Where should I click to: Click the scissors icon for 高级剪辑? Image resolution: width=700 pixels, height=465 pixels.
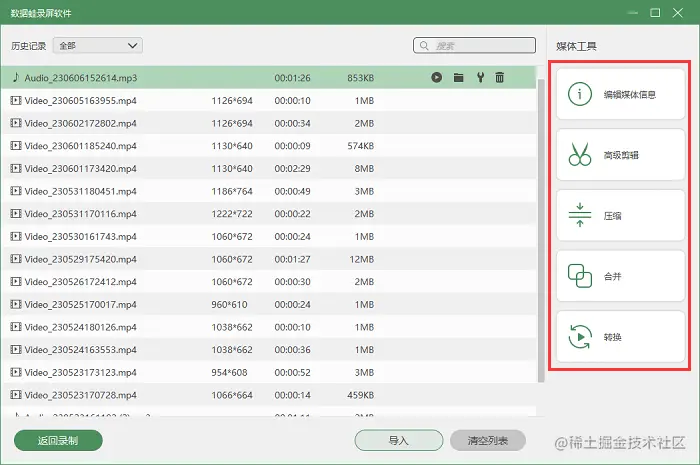(580, 154)
